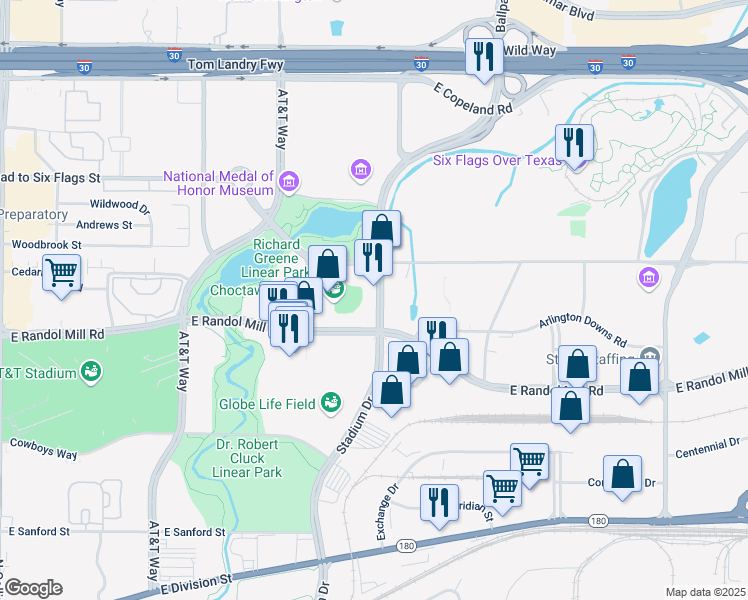Click the restaurant marker east of Richard Greene park
This screenshot has height=600, width=748.
[x=374, y=259]
